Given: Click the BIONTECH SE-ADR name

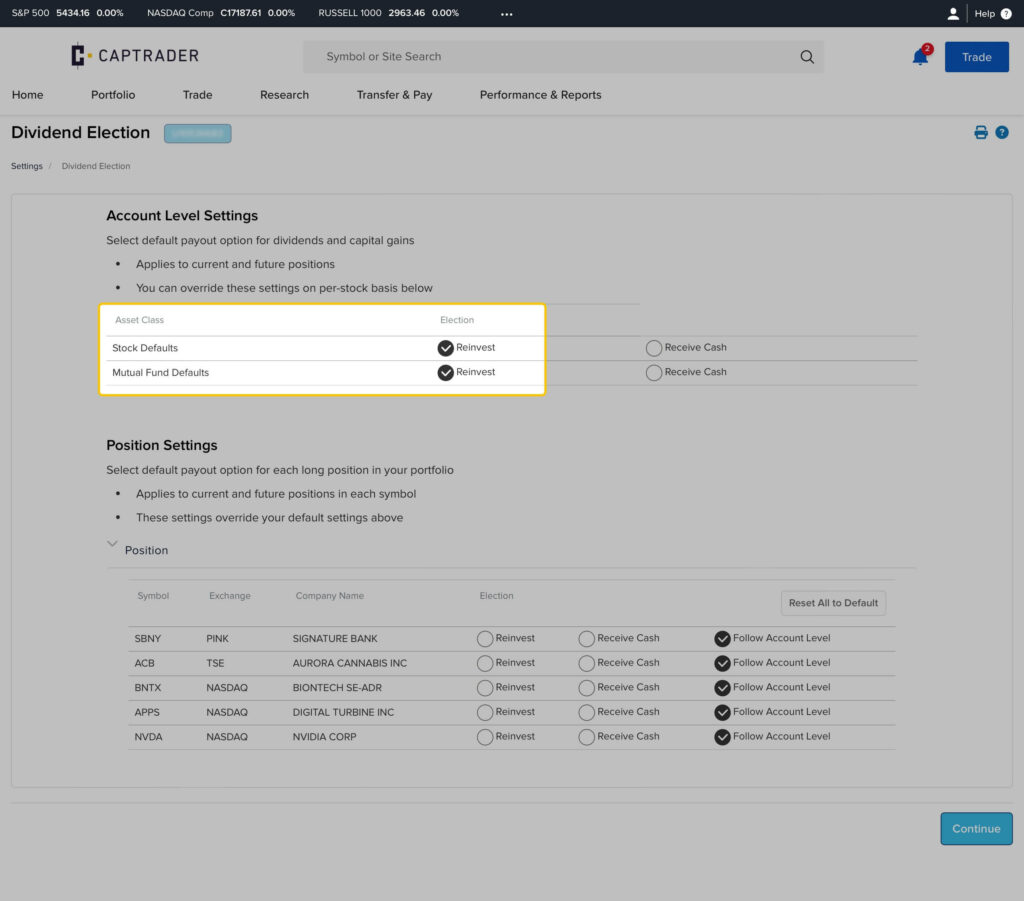Looking at the screenshot, I should (x=337, y=688).
